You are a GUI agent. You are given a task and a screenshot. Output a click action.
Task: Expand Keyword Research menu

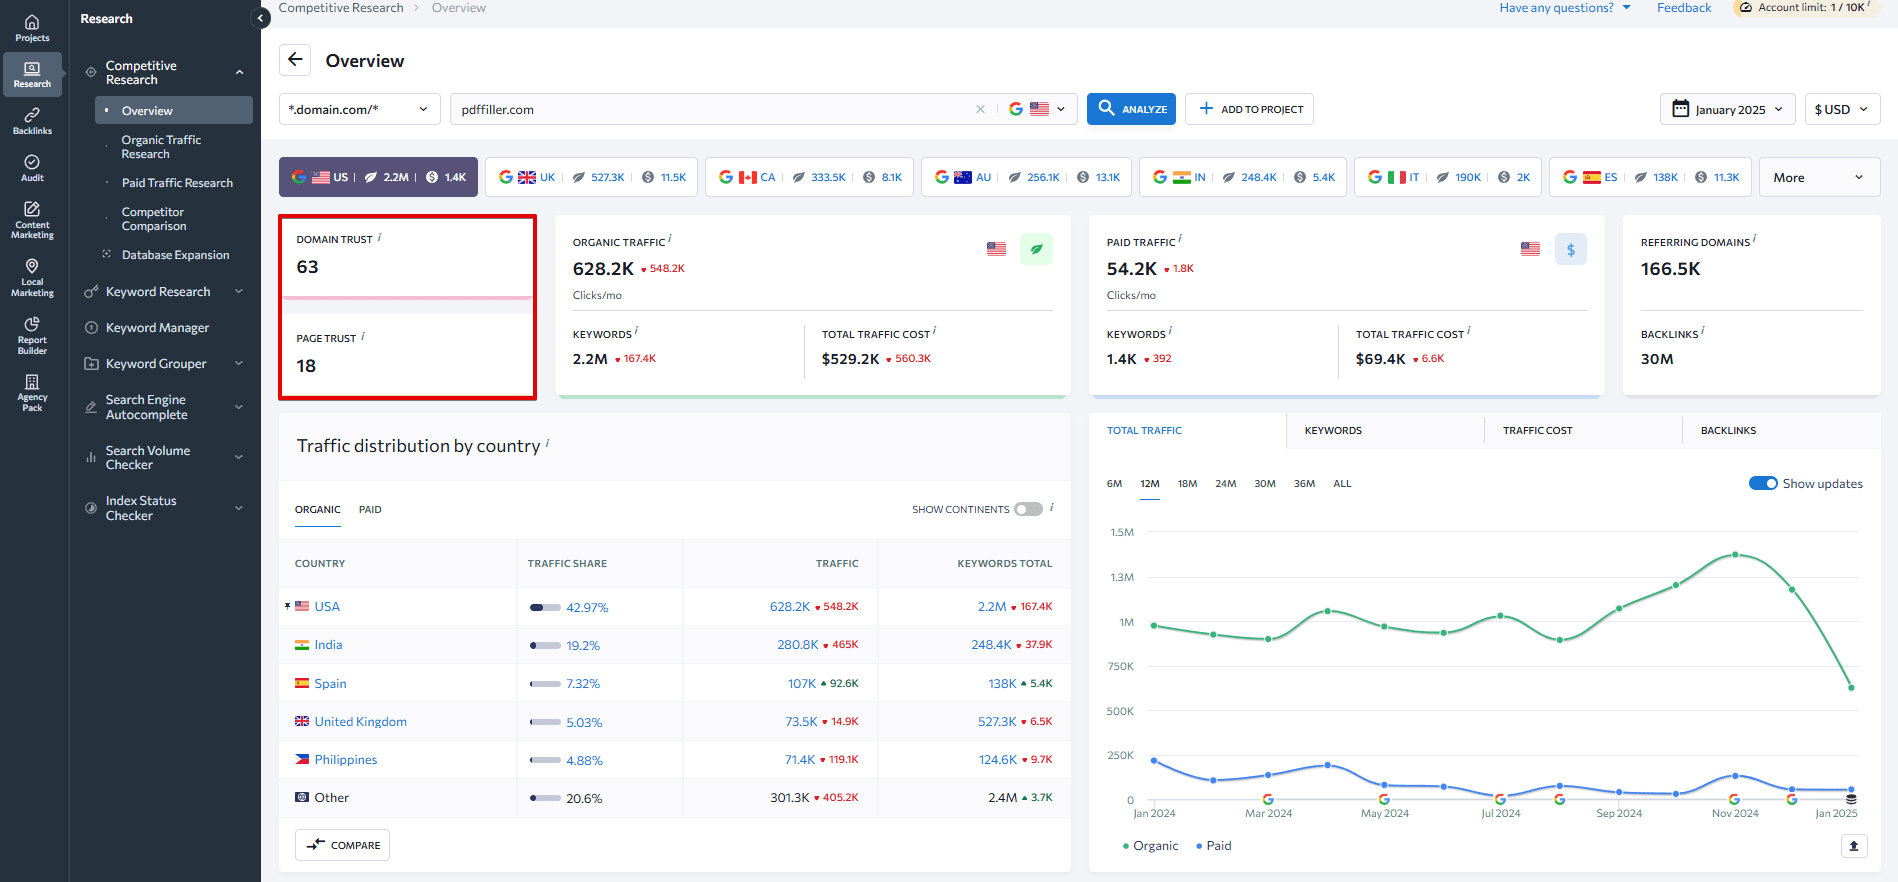239,291
